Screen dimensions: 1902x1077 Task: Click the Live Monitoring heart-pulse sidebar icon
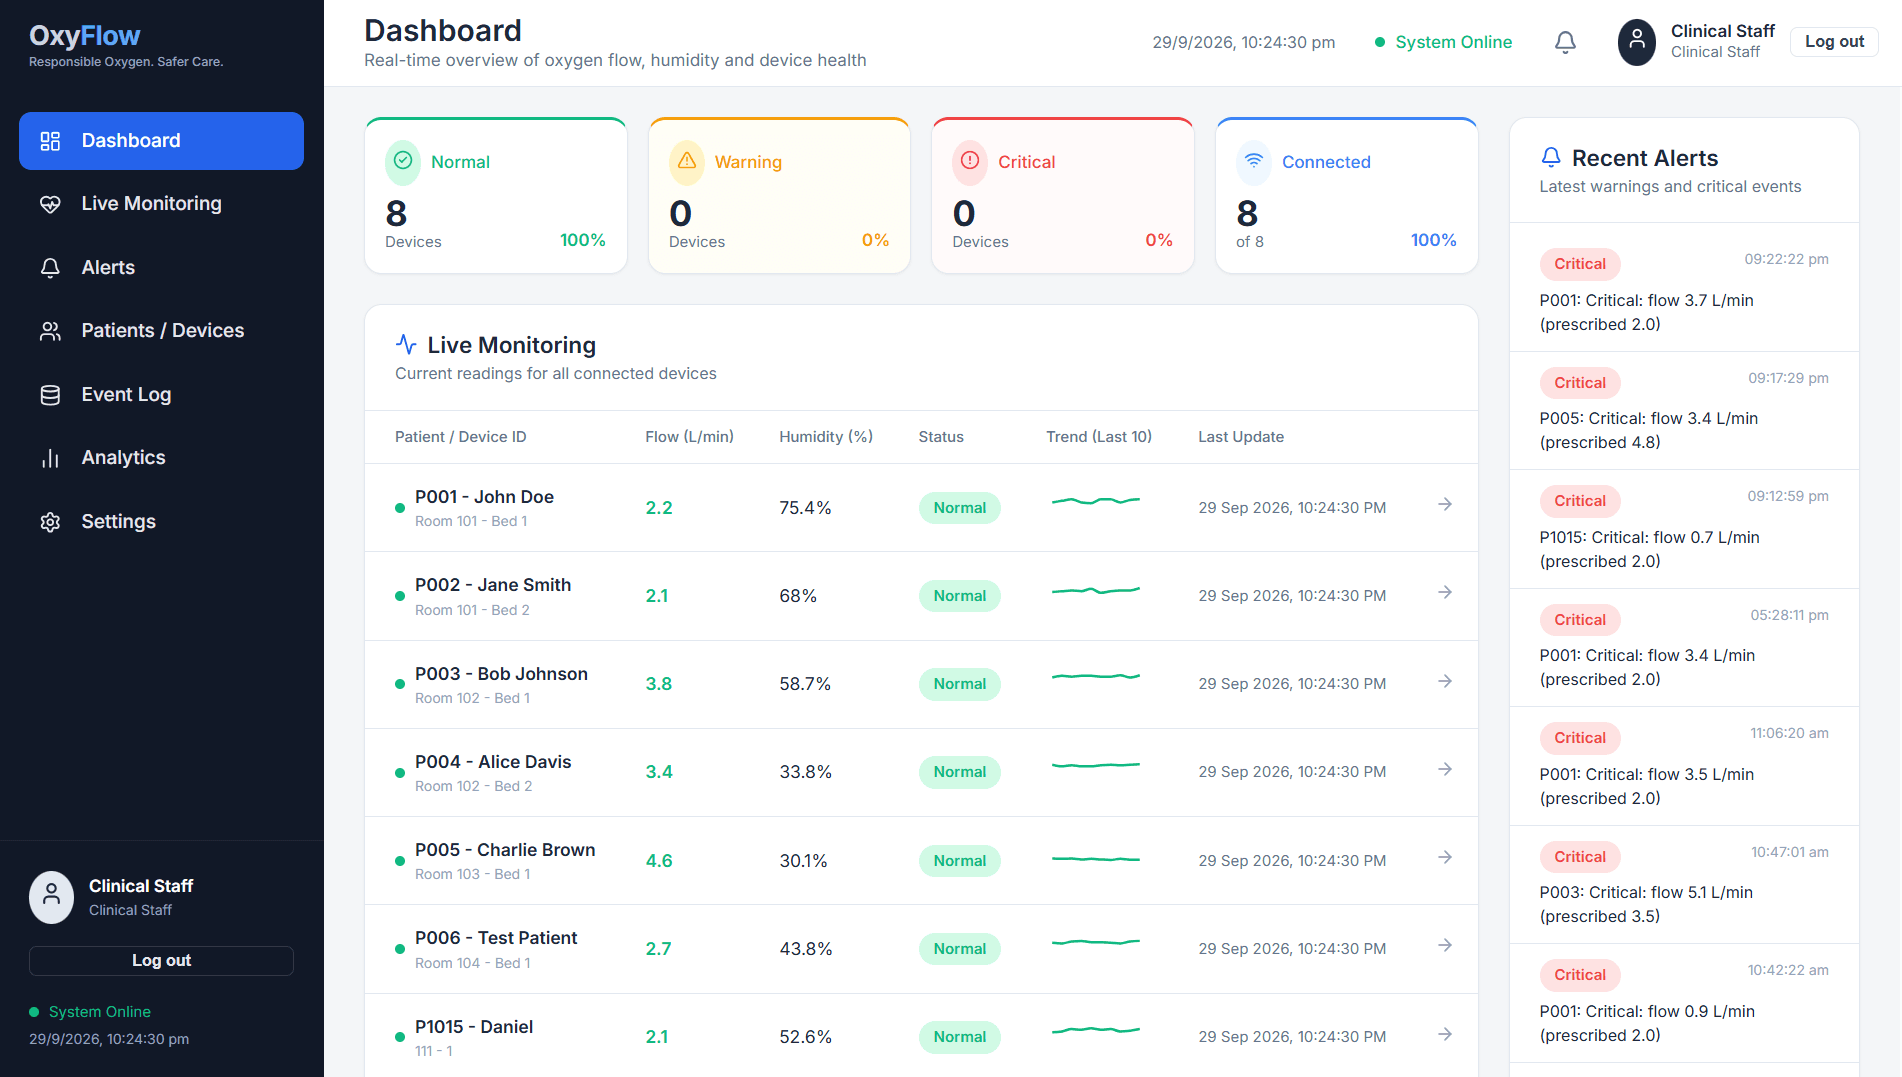click(50, 204)
